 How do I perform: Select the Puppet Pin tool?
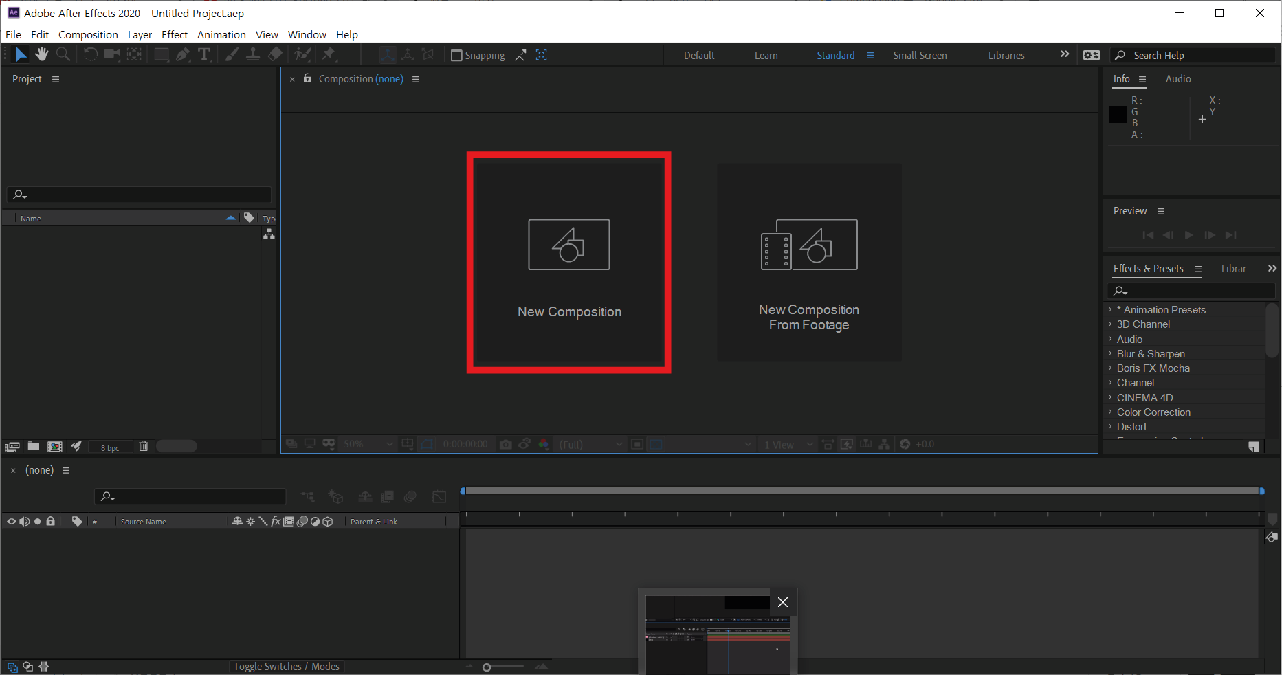[328, 55]
